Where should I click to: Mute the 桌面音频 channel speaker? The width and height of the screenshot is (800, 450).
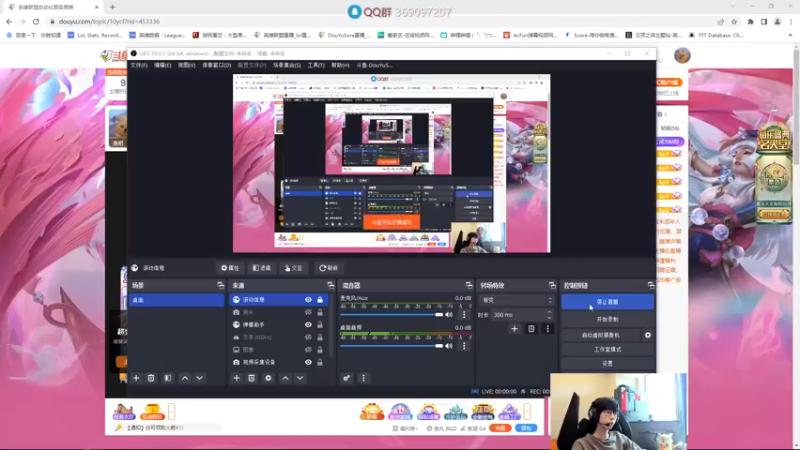click(x=449, y=345)
